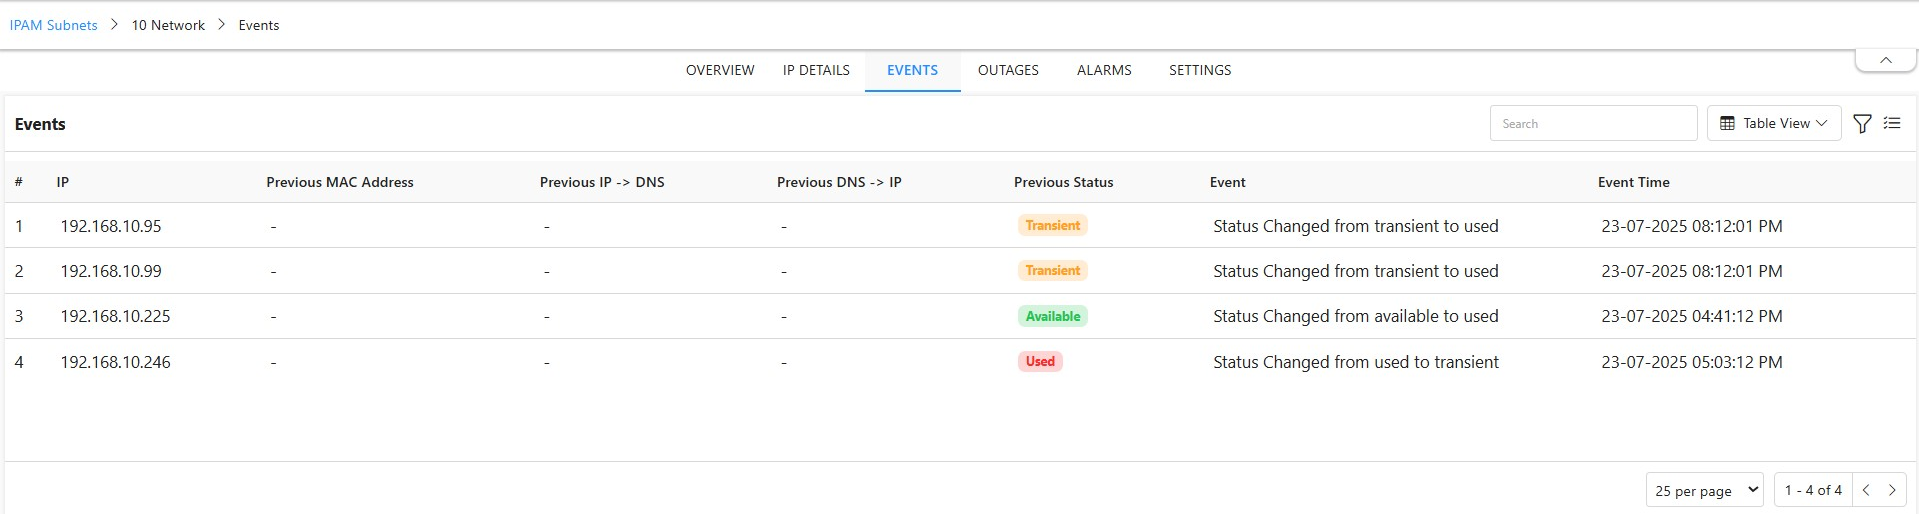Open the Alarms tab
1919x514 pixels.
pos(1104,70)
